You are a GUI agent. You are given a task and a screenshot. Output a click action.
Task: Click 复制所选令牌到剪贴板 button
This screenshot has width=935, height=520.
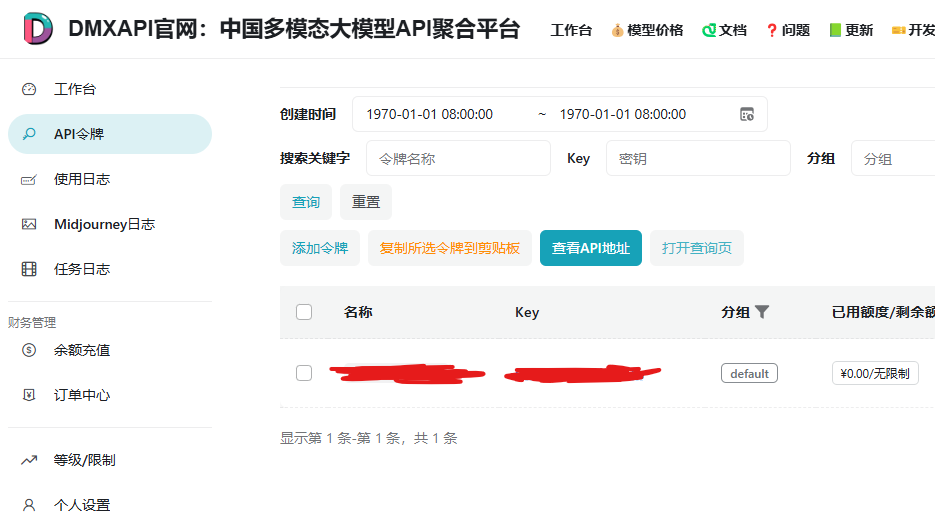pos(450,248)
